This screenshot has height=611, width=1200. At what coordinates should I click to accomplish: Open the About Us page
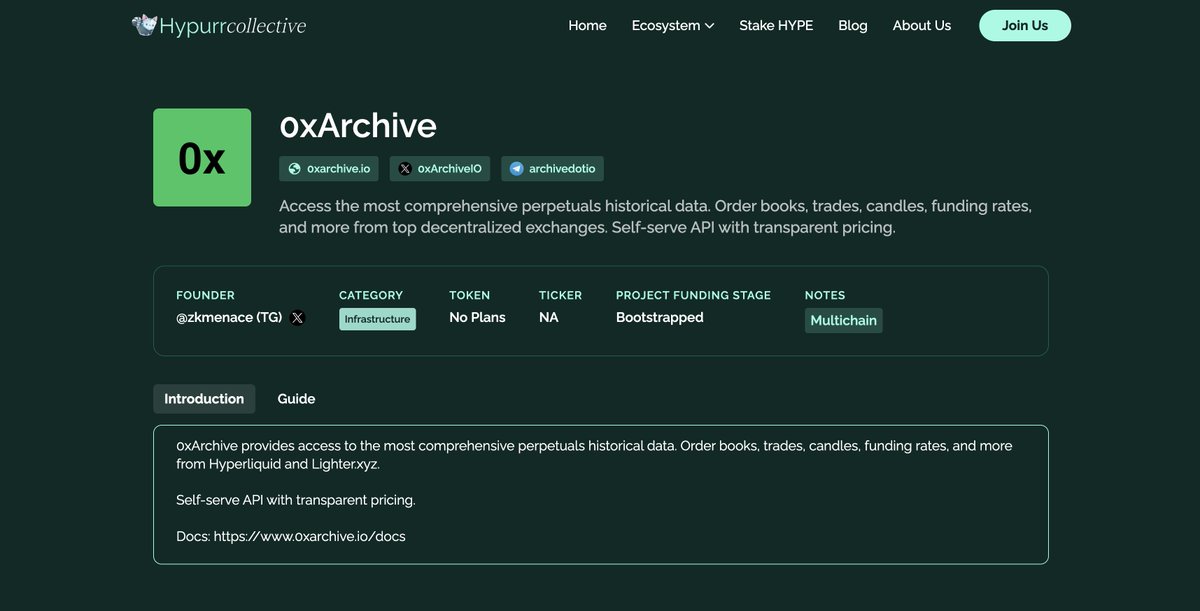[922, 25]
